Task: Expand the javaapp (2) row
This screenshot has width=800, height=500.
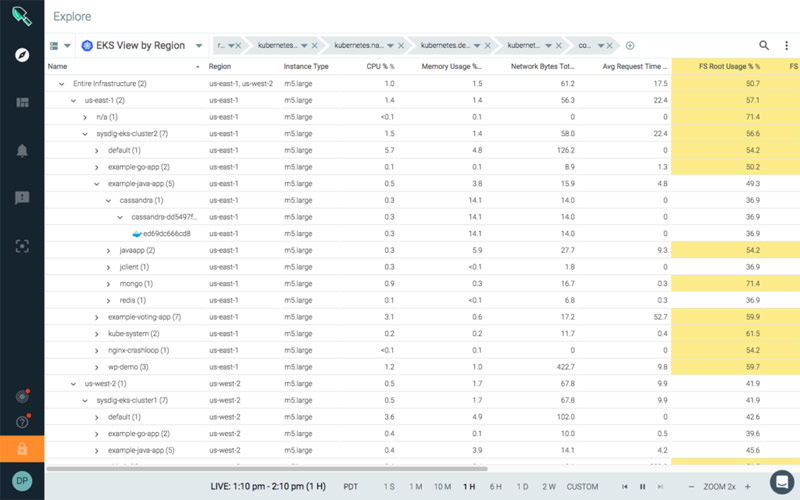Action: (x=109, y=251)
